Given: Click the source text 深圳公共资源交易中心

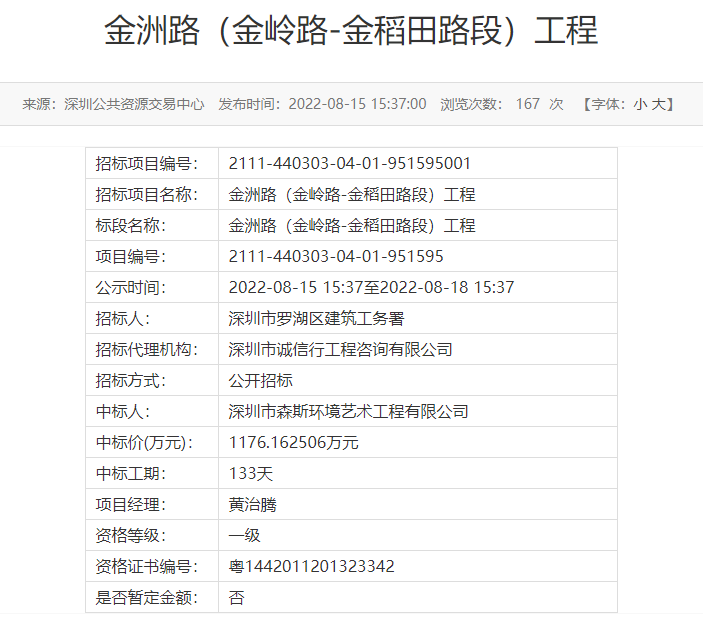Looking at the screenshot, I should 134,104.
